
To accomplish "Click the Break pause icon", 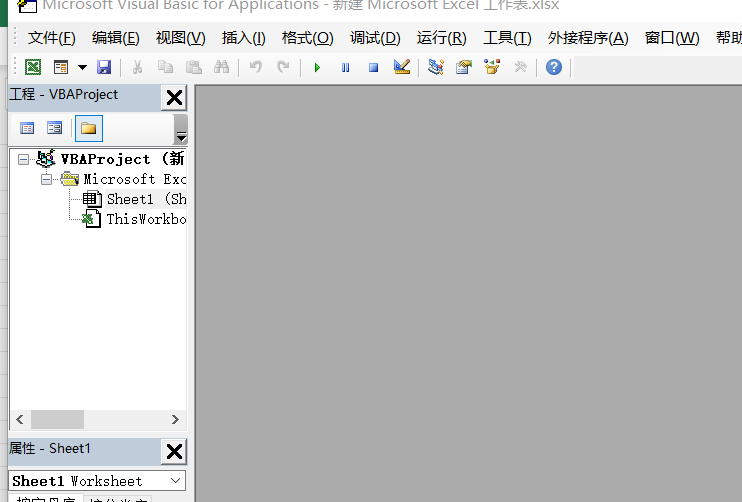I will click(x=345, y=68).
